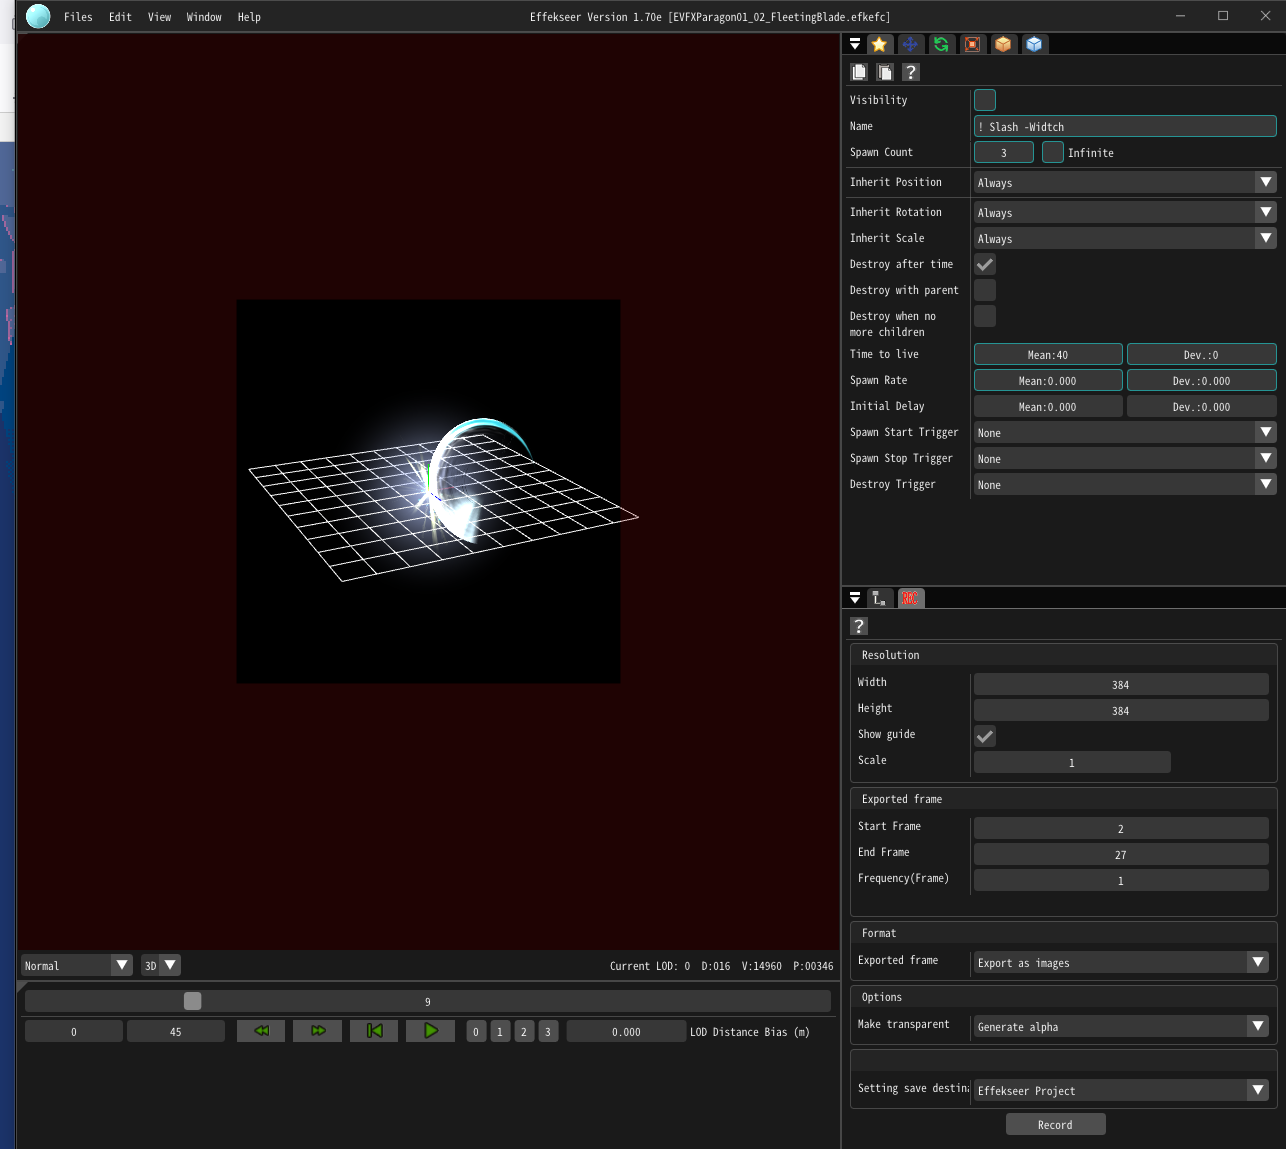Toggle the Visibility checkbox
Image resolution: width=1286 pixels, height=1149 pixels.
pos(985,100)
